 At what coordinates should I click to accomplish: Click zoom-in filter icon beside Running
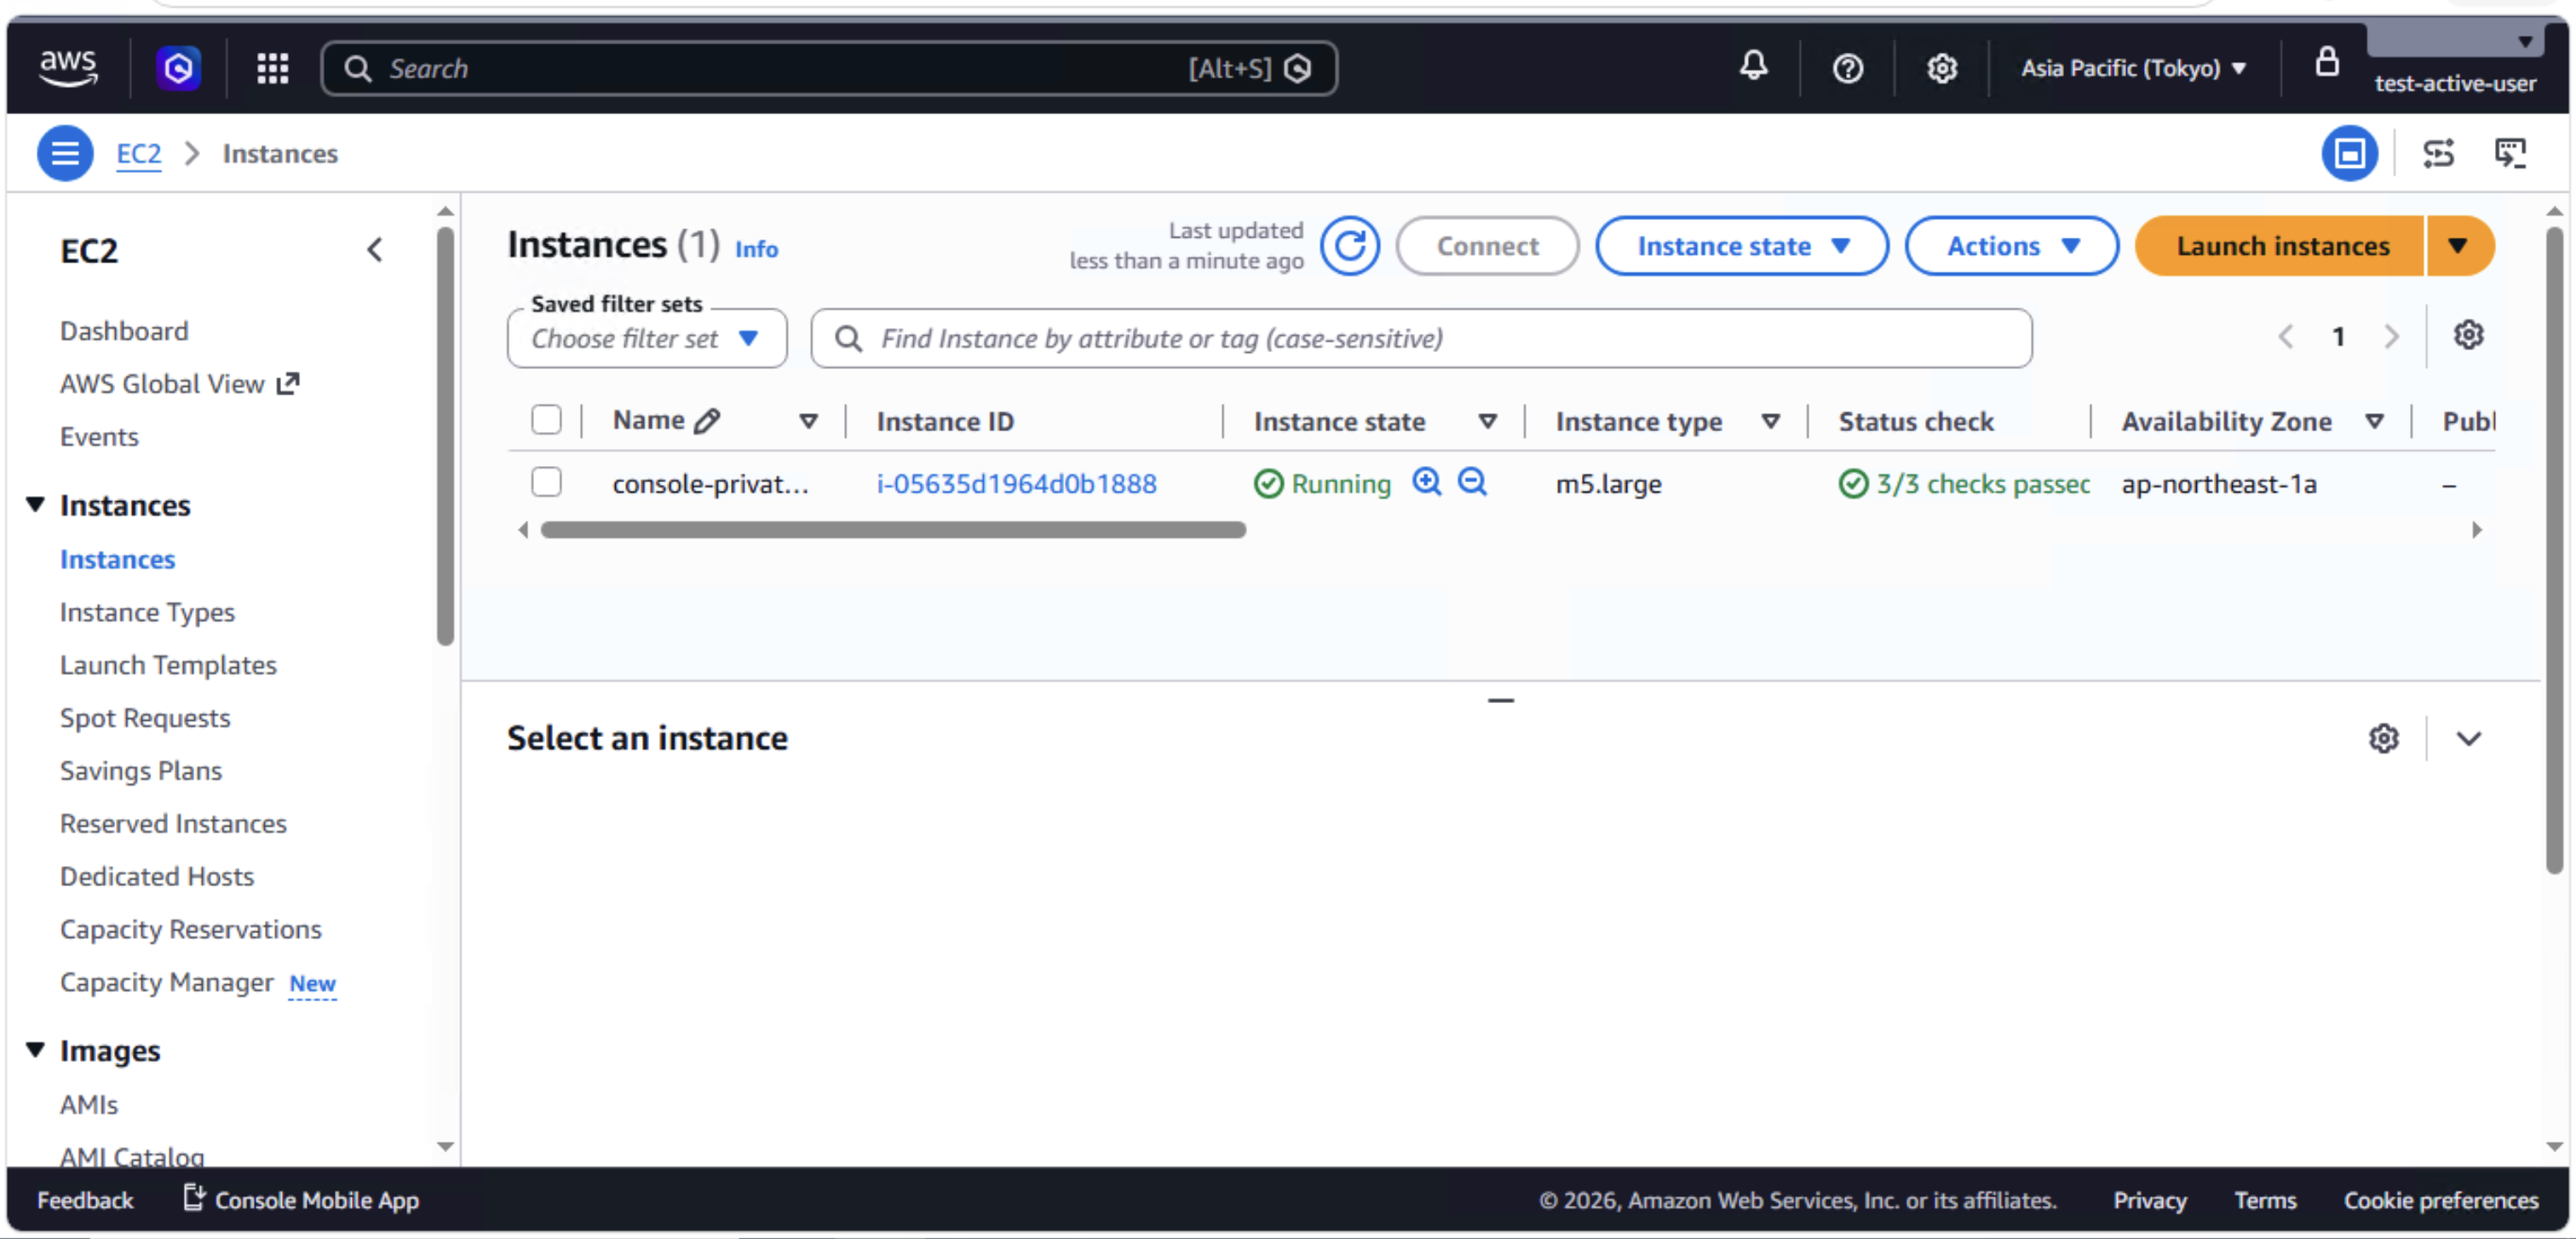click(1426, 482)
